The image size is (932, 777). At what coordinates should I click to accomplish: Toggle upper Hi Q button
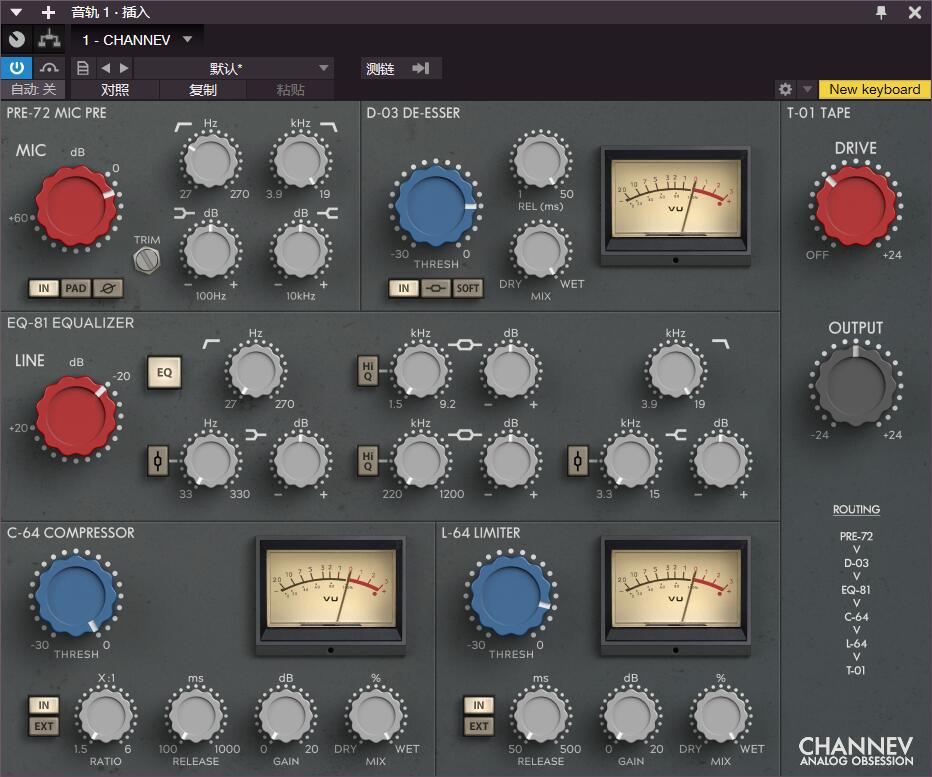point(368,371)
